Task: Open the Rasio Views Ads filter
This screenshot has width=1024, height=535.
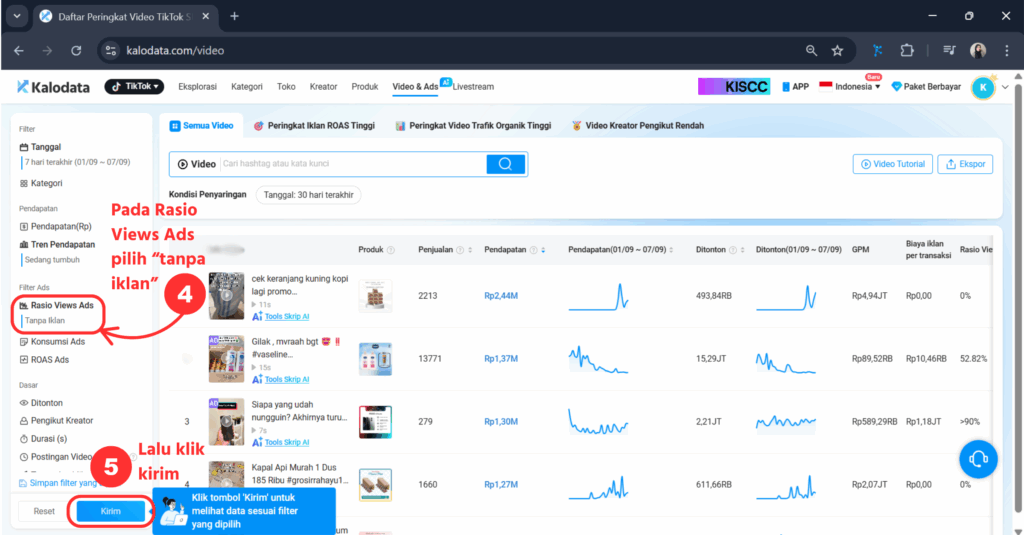Action: point(57,305)
